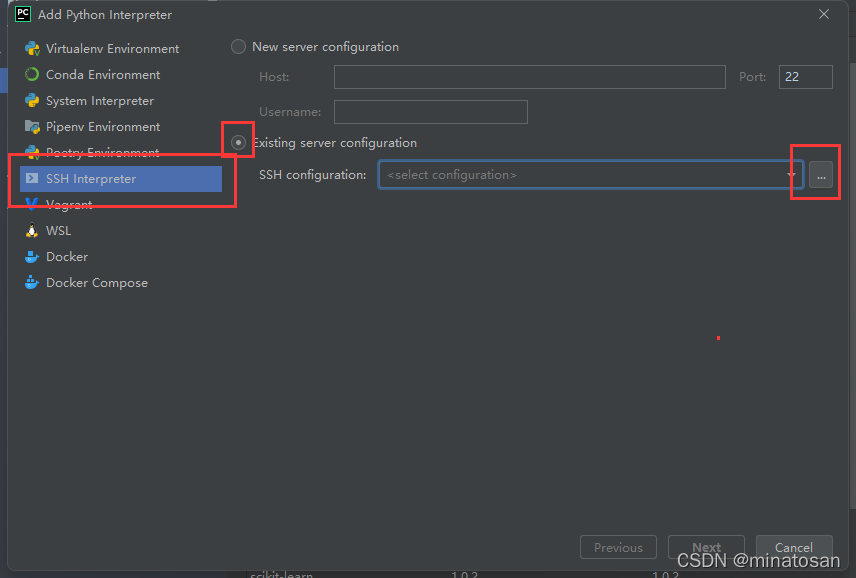Click into the Port field showing 22

coord(805,77)
